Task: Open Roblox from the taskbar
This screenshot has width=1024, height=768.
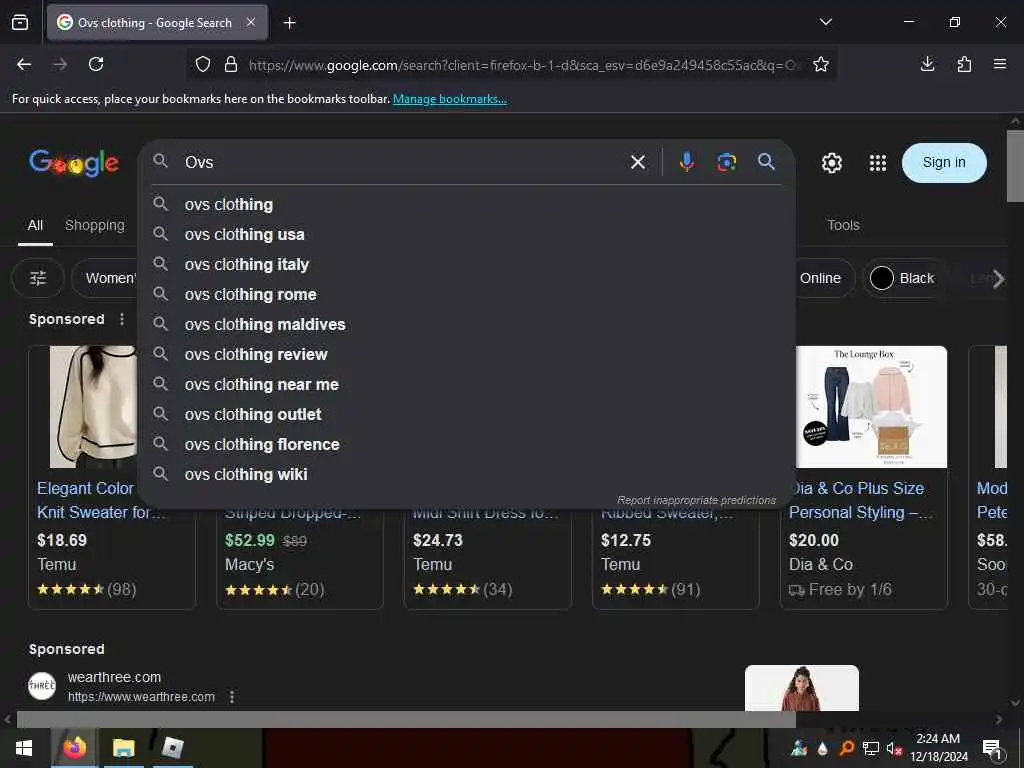Action: (x=173, y=748)
